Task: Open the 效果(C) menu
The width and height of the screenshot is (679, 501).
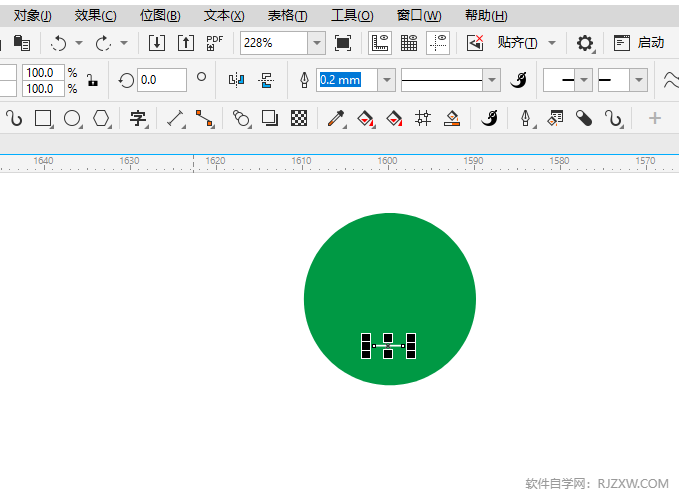Action: point(95,16)
